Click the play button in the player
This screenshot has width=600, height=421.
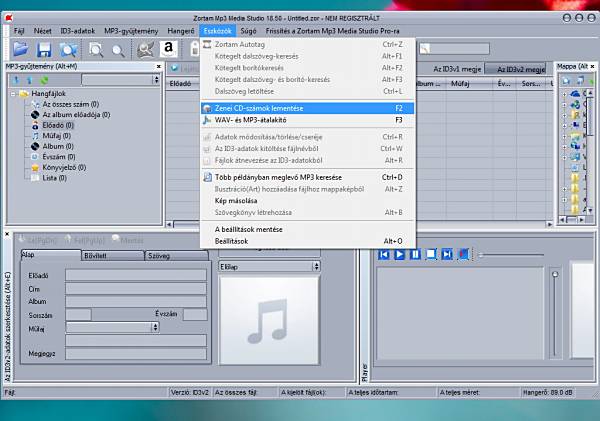pyautogui.click(x=399, y=254)
